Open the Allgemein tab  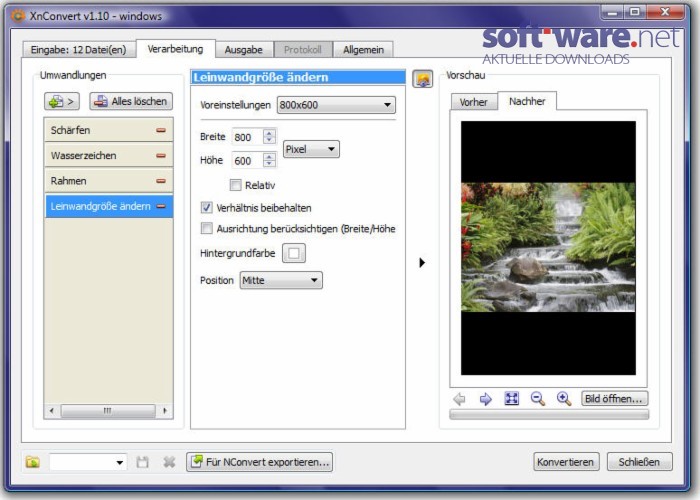coord(363,50)
